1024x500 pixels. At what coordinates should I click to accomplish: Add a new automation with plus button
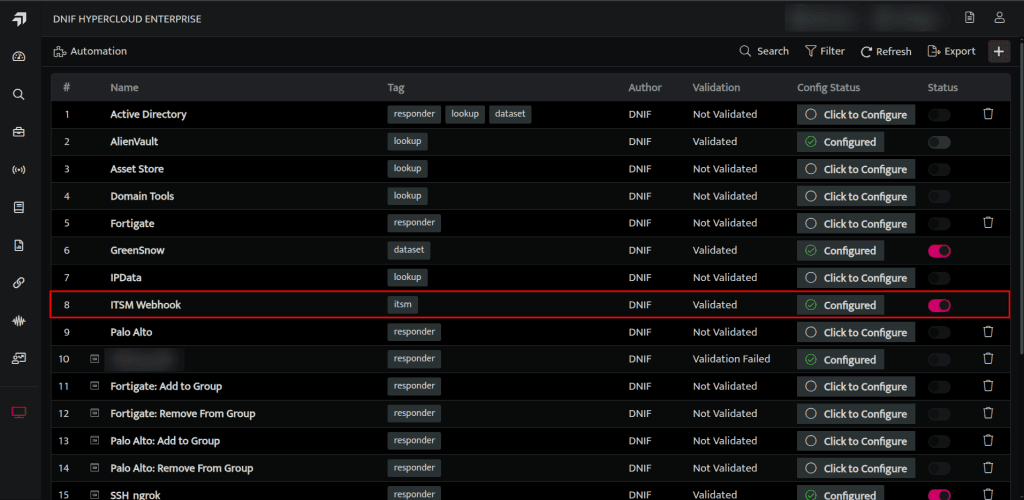(999, 51)
